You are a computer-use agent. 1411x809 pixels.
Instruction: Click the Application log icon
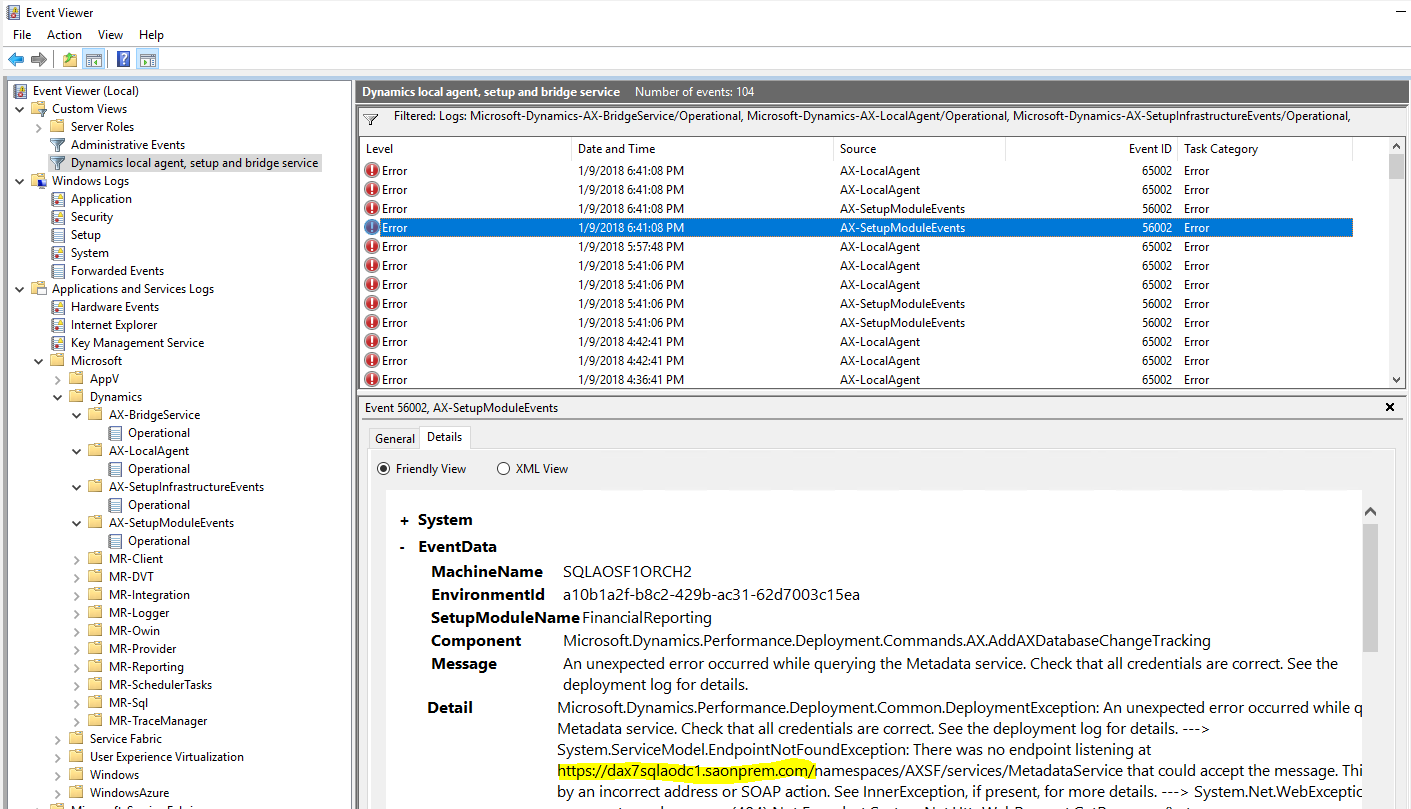58,199
